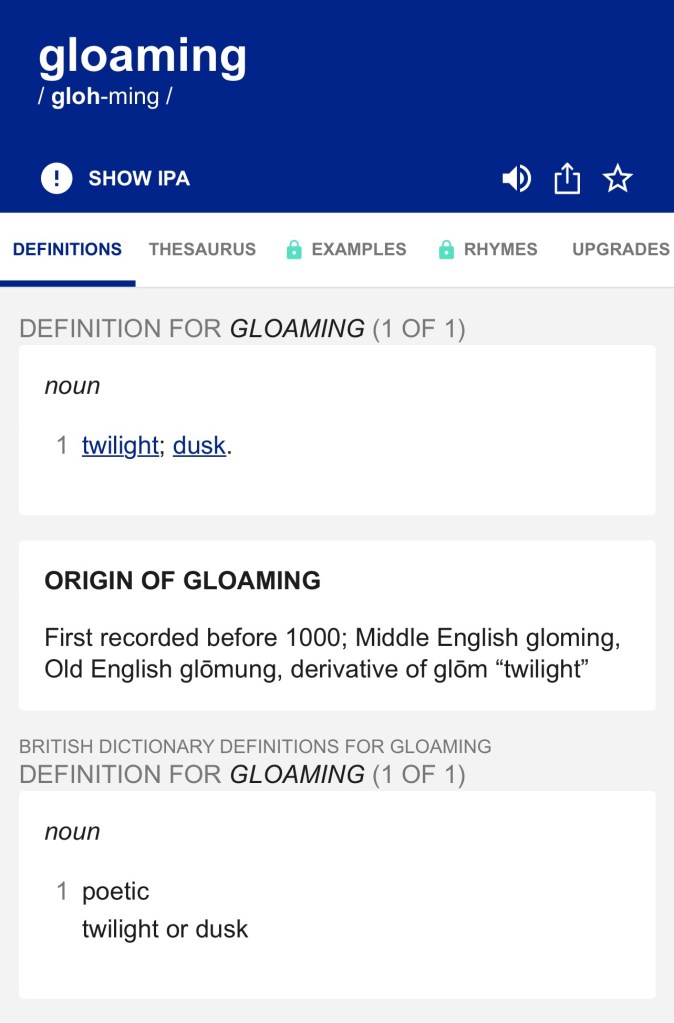The height and width of the screenshot is (1023, 674).
Task: Tap the share icon
Action: tap(567, 179)
